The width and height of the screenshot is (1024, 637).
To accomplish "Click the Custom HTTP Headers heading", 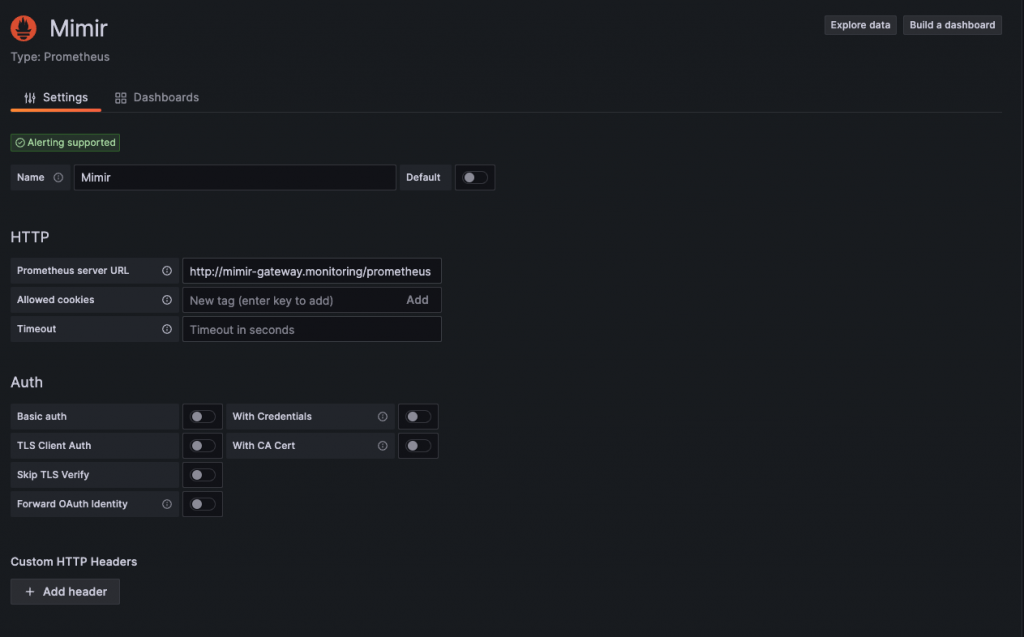I will 74,562.
